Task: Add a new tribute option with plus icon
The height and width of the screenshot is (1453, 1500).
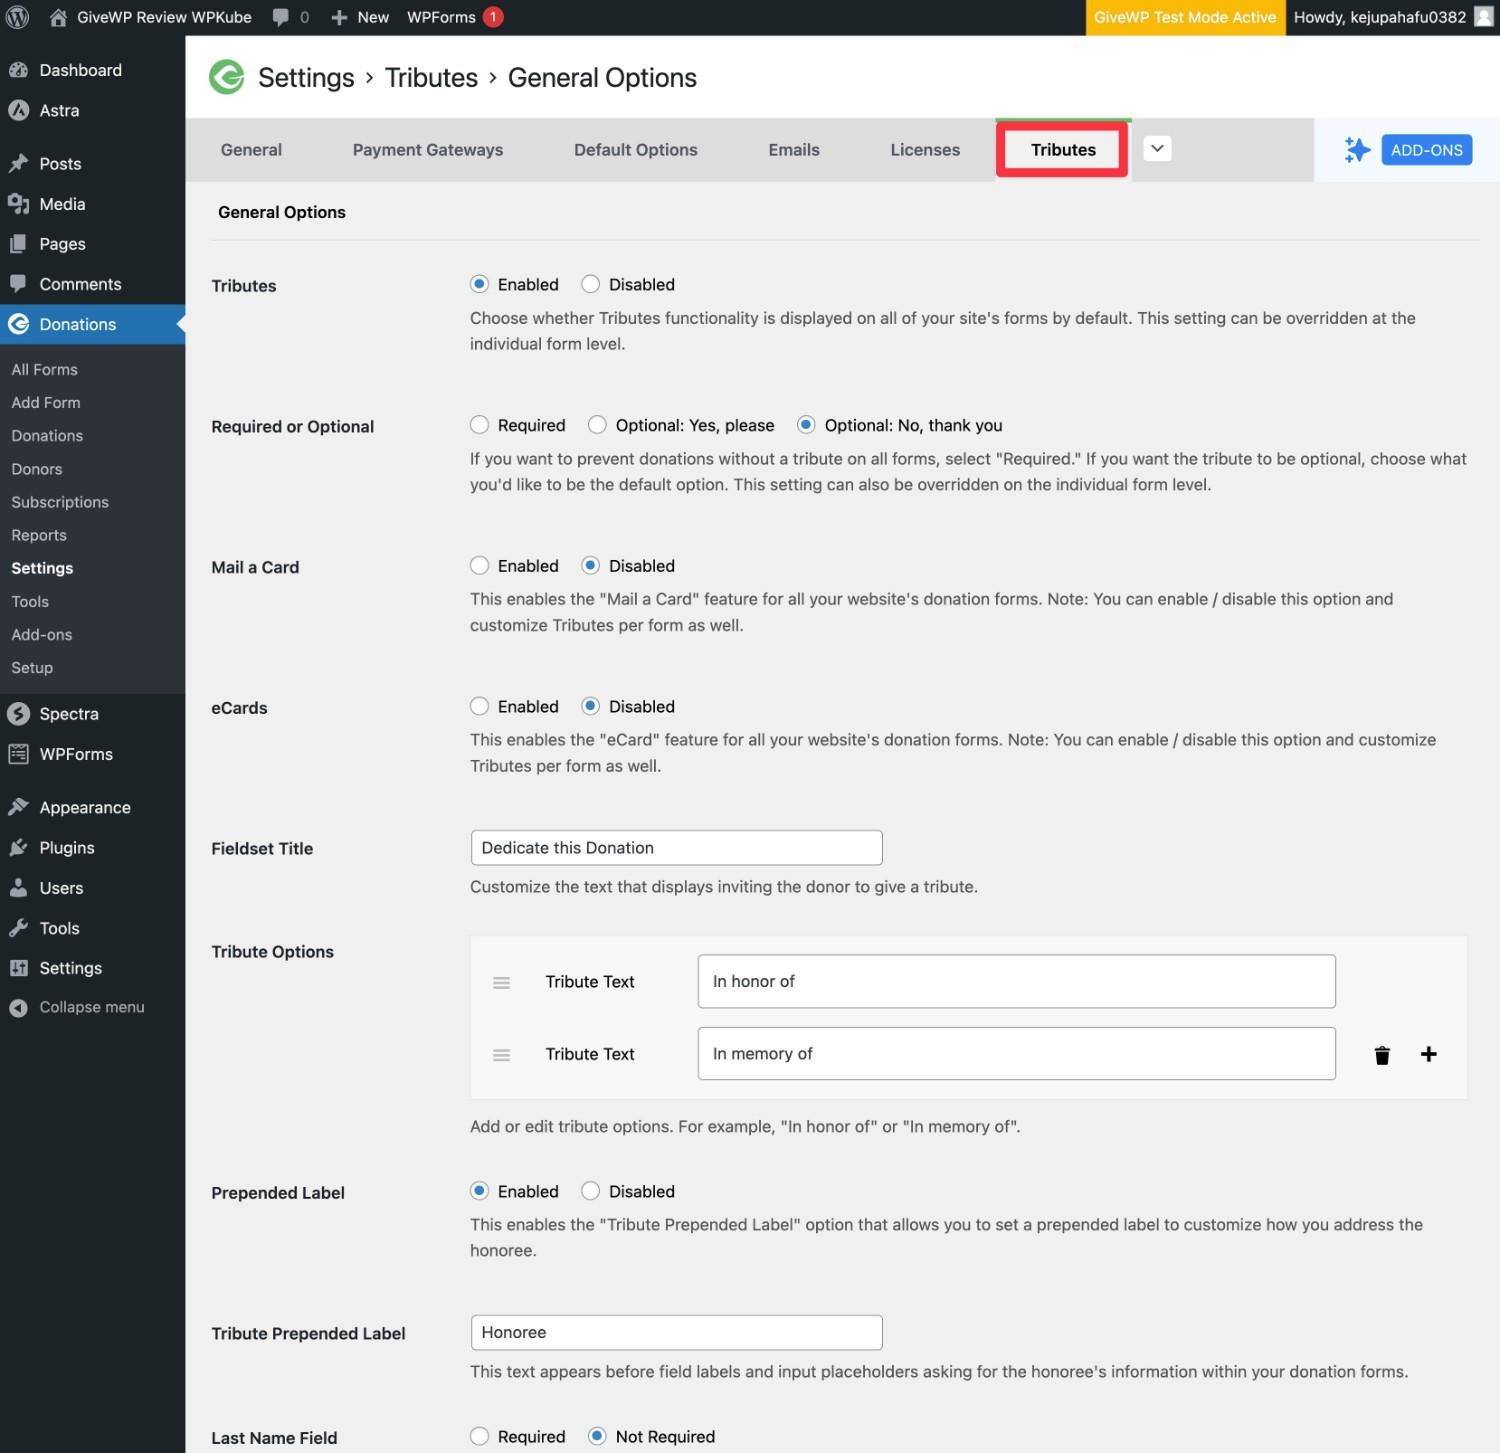Action: point(1429,1054)
